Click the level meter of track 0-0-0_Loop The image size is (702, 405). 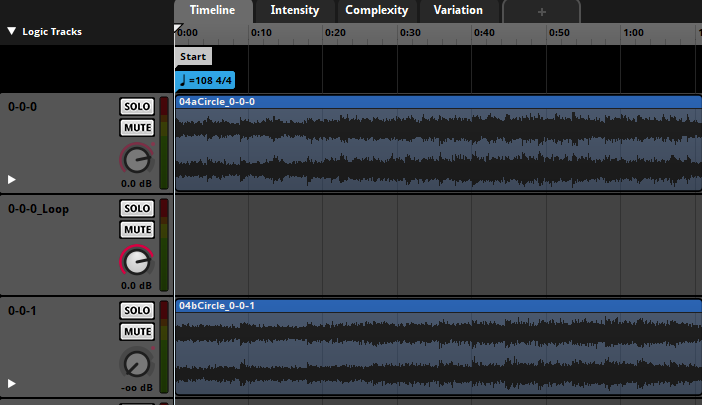164,245
